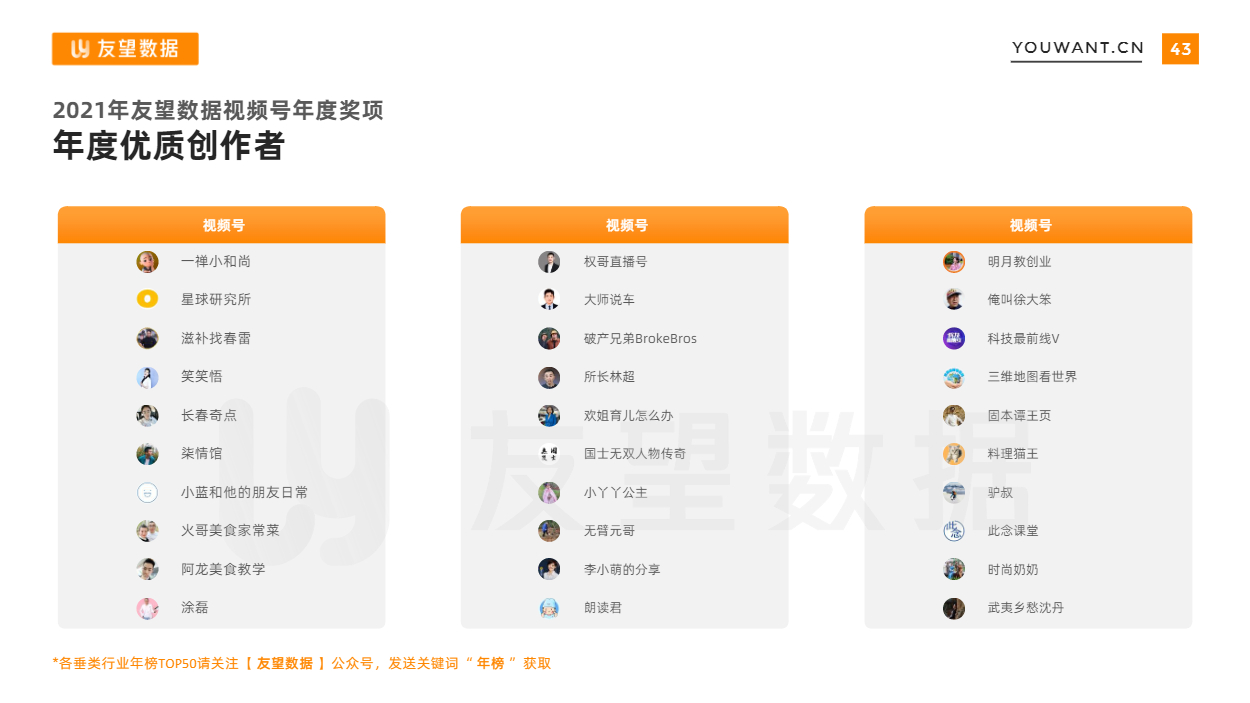This screenshot has width=1250, height=703.
Task: Select the text 无臂元哥
Action: tap(609, 531)
